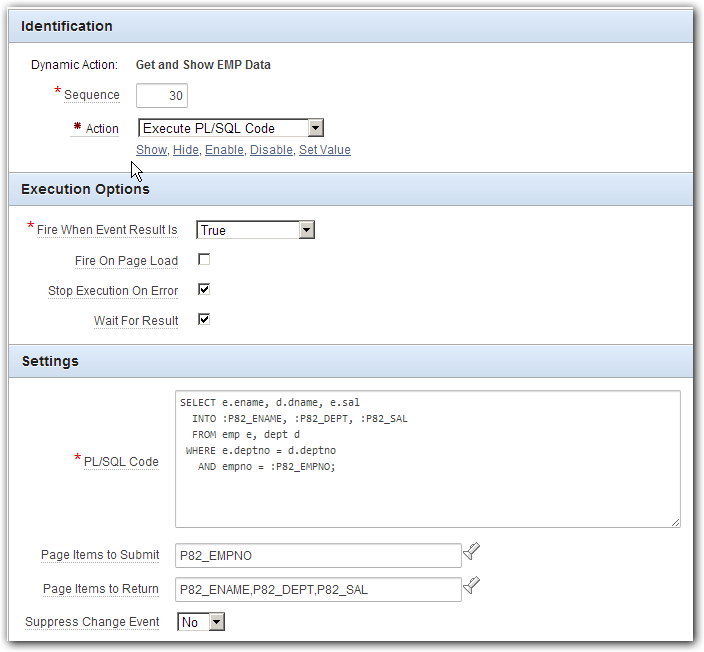Image resolution: width=704 pixels, height=652 pixels.
Task: Expand Fire When Event Result Is dropdown
Action: [x=255, y=230]
